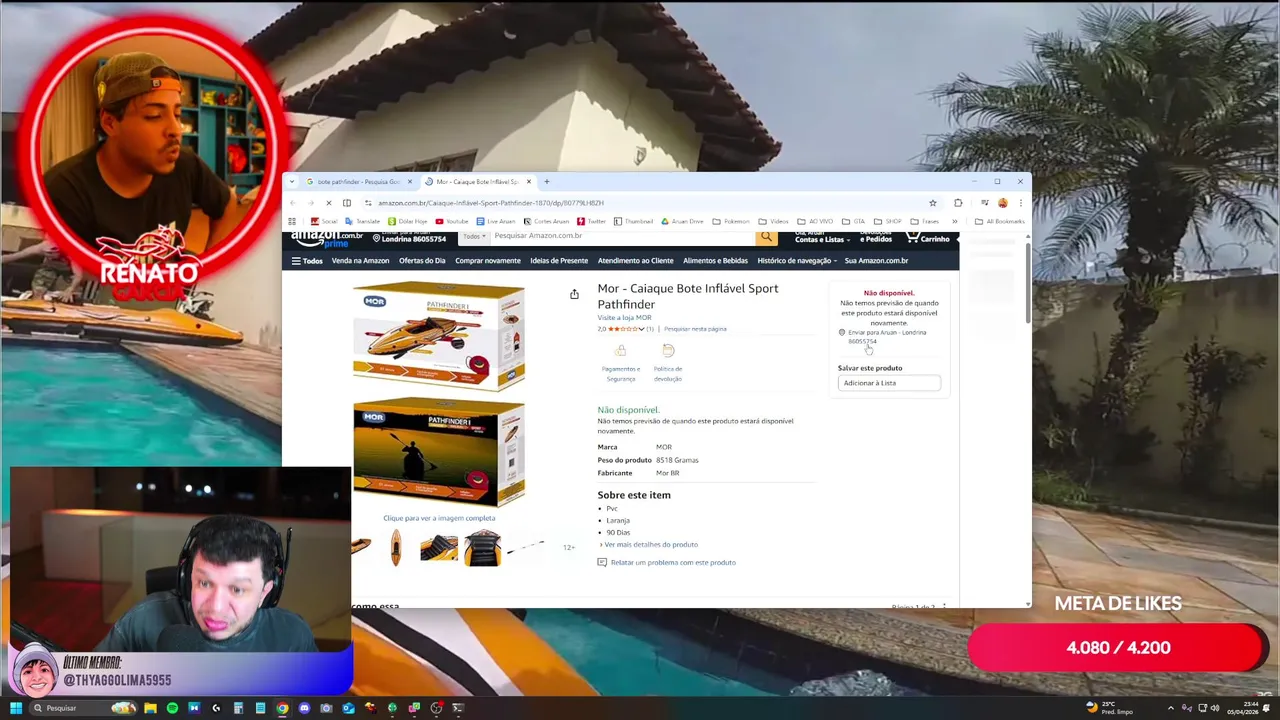Open the Sua Amazon.com.br link

[876, 261]
